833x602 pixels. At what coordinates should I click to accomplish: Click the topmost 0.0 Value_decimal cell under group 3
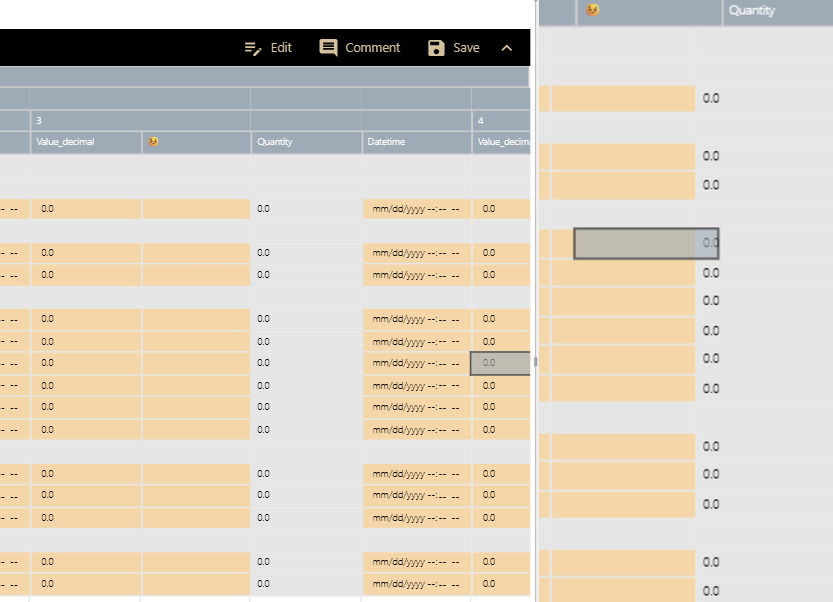pos(86,209)
